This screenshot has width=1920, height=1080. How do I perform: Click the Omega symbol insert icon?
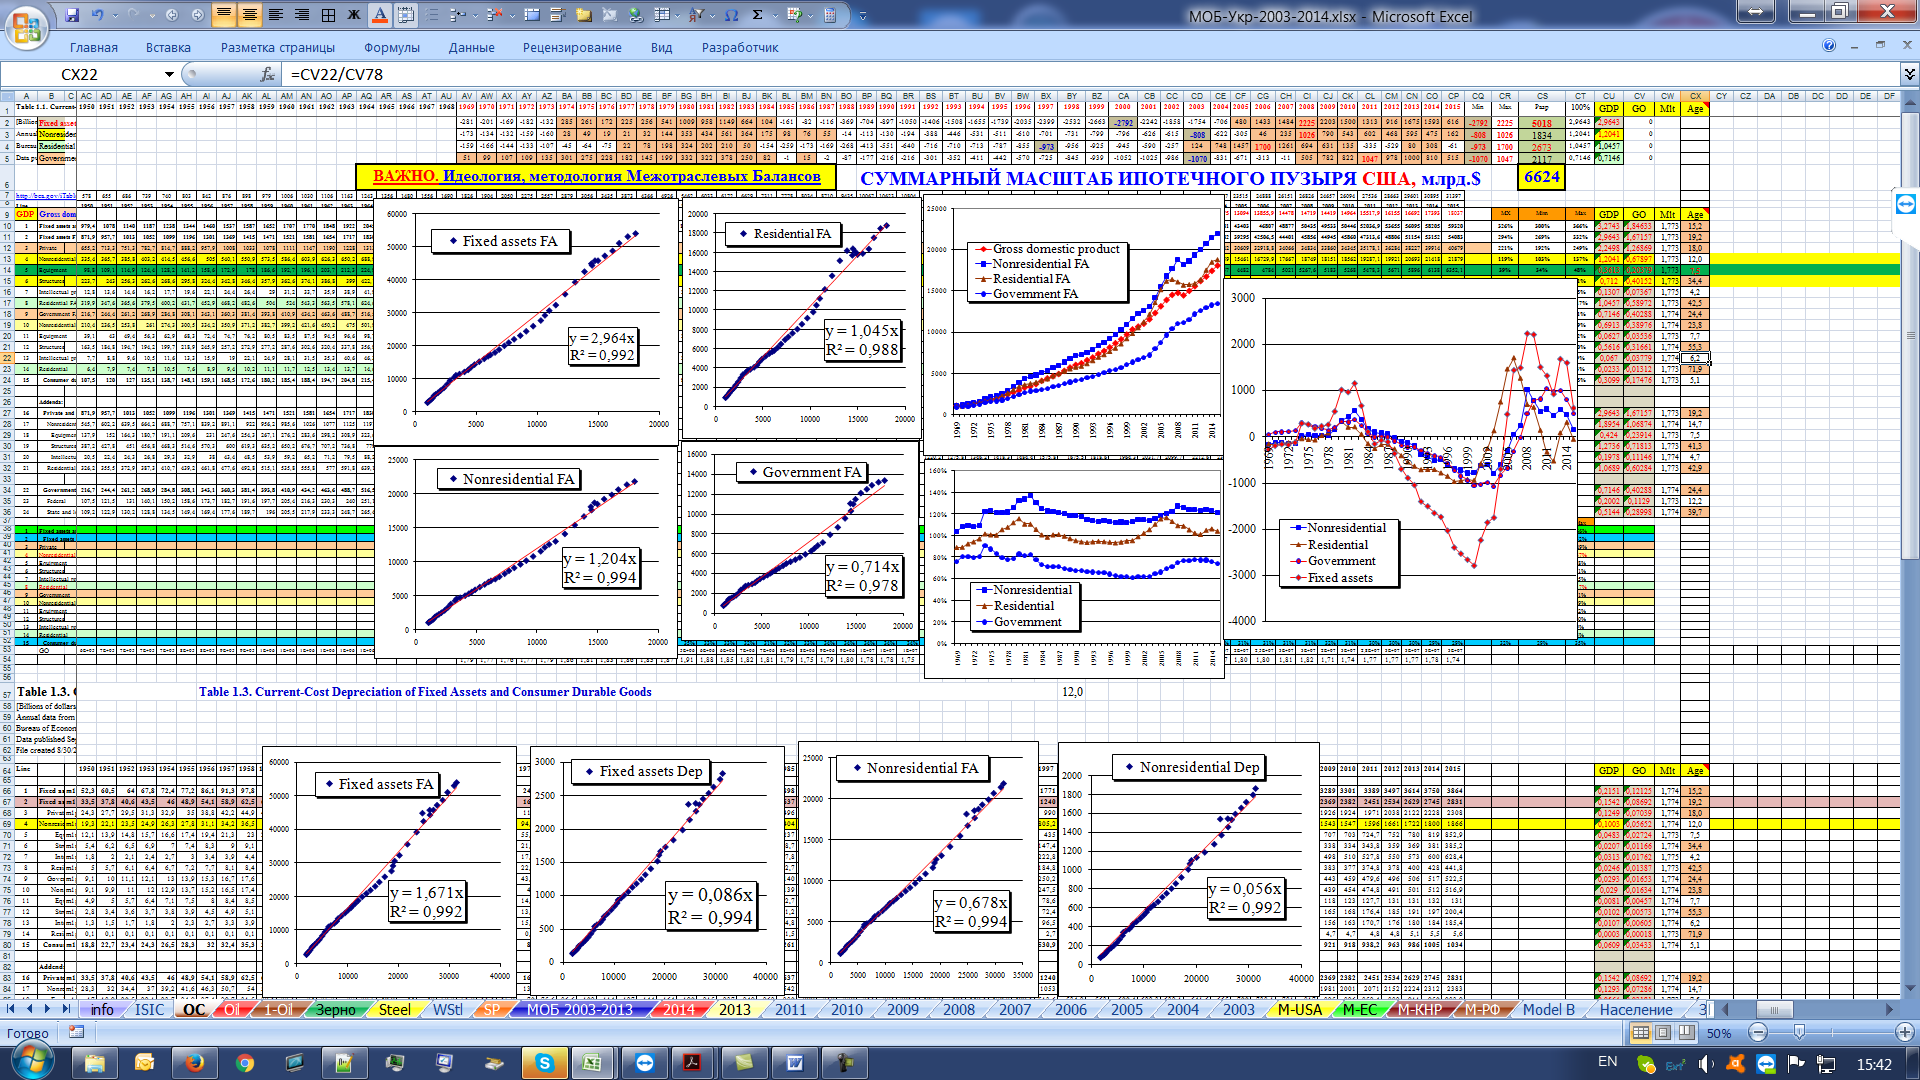pyautogui.click(x=731, y=15)
